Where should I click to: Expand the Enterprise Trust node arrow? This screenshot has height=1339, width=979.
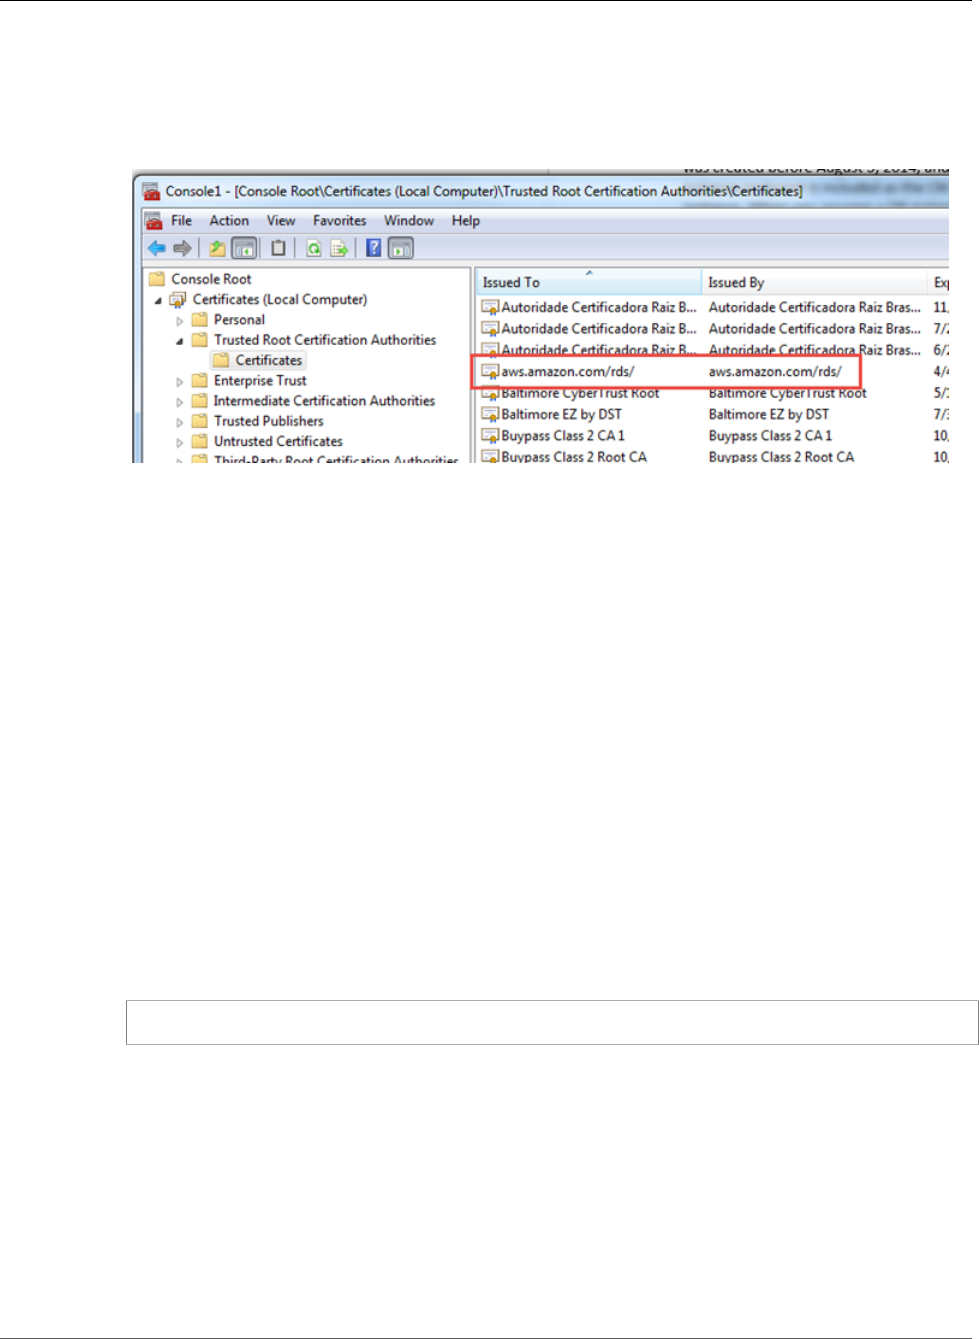[x=180, y=382]
